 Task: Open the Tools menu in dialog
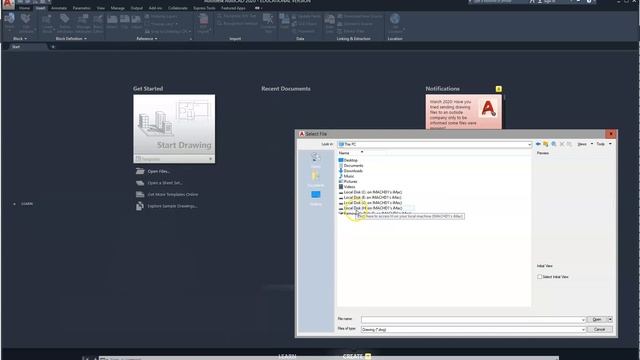(x=603, y=144)
